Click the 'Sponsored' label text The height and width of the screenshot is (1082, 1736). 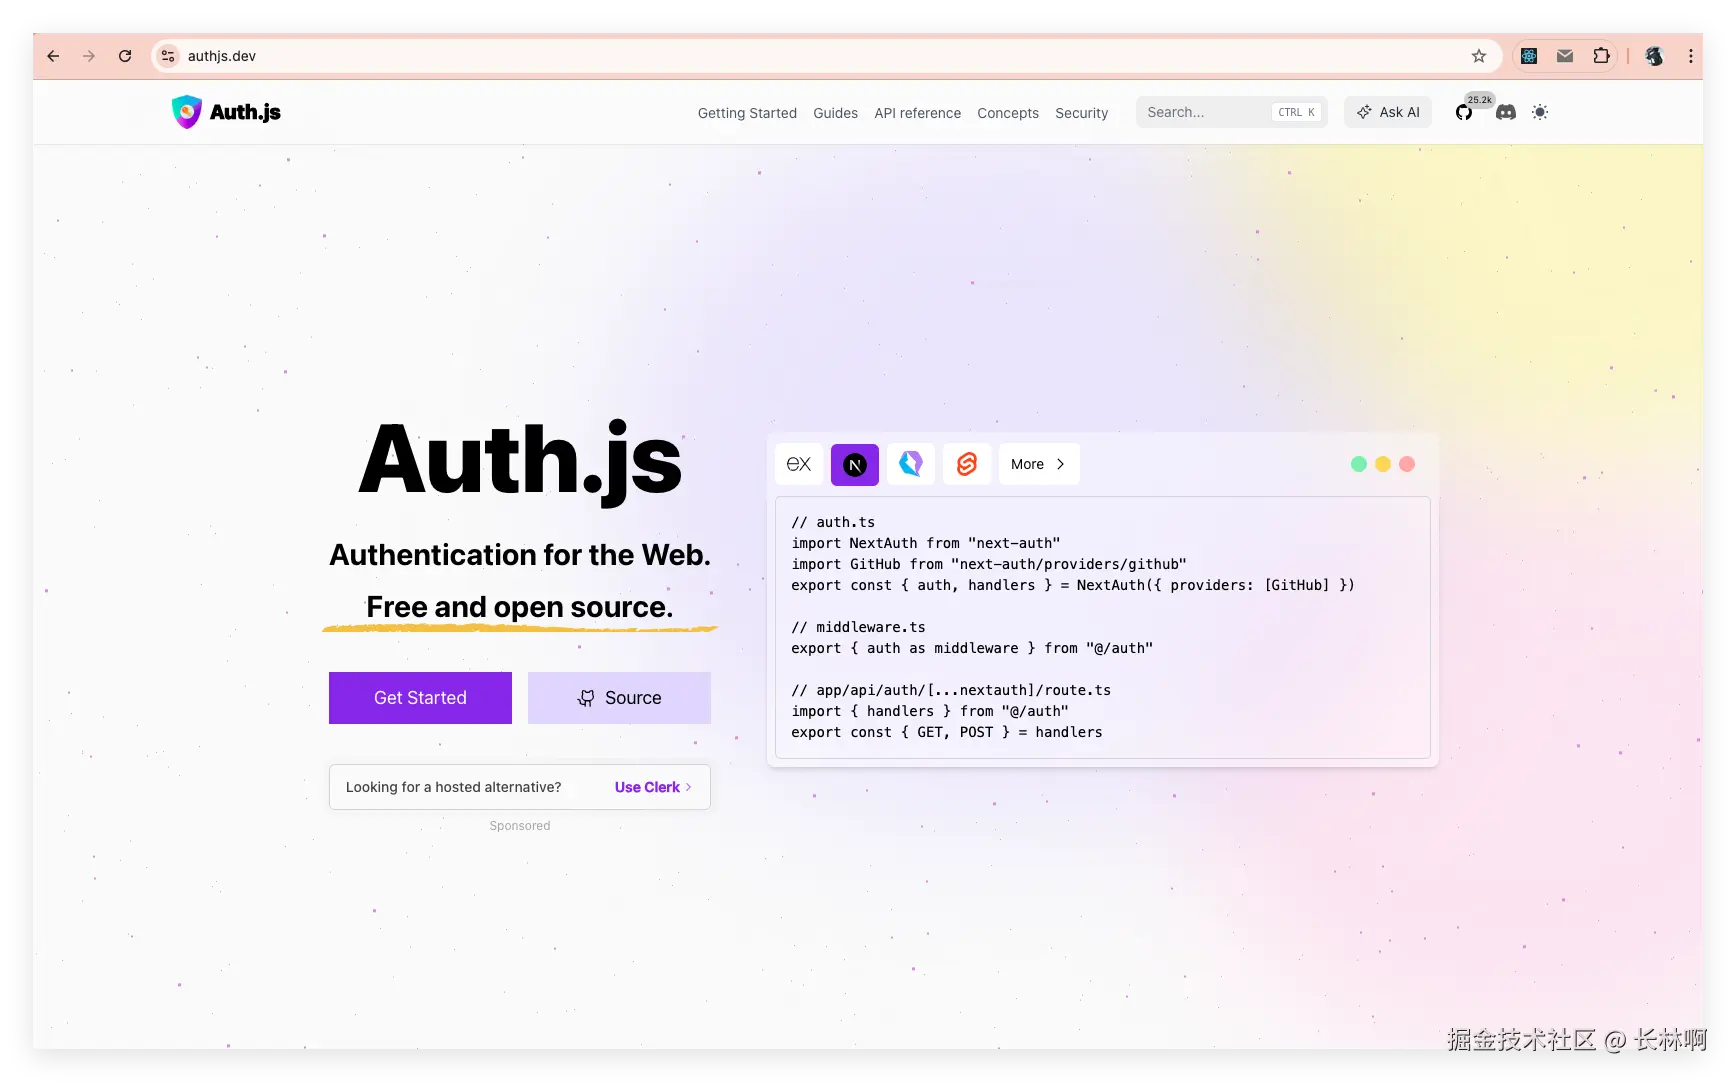520,826
